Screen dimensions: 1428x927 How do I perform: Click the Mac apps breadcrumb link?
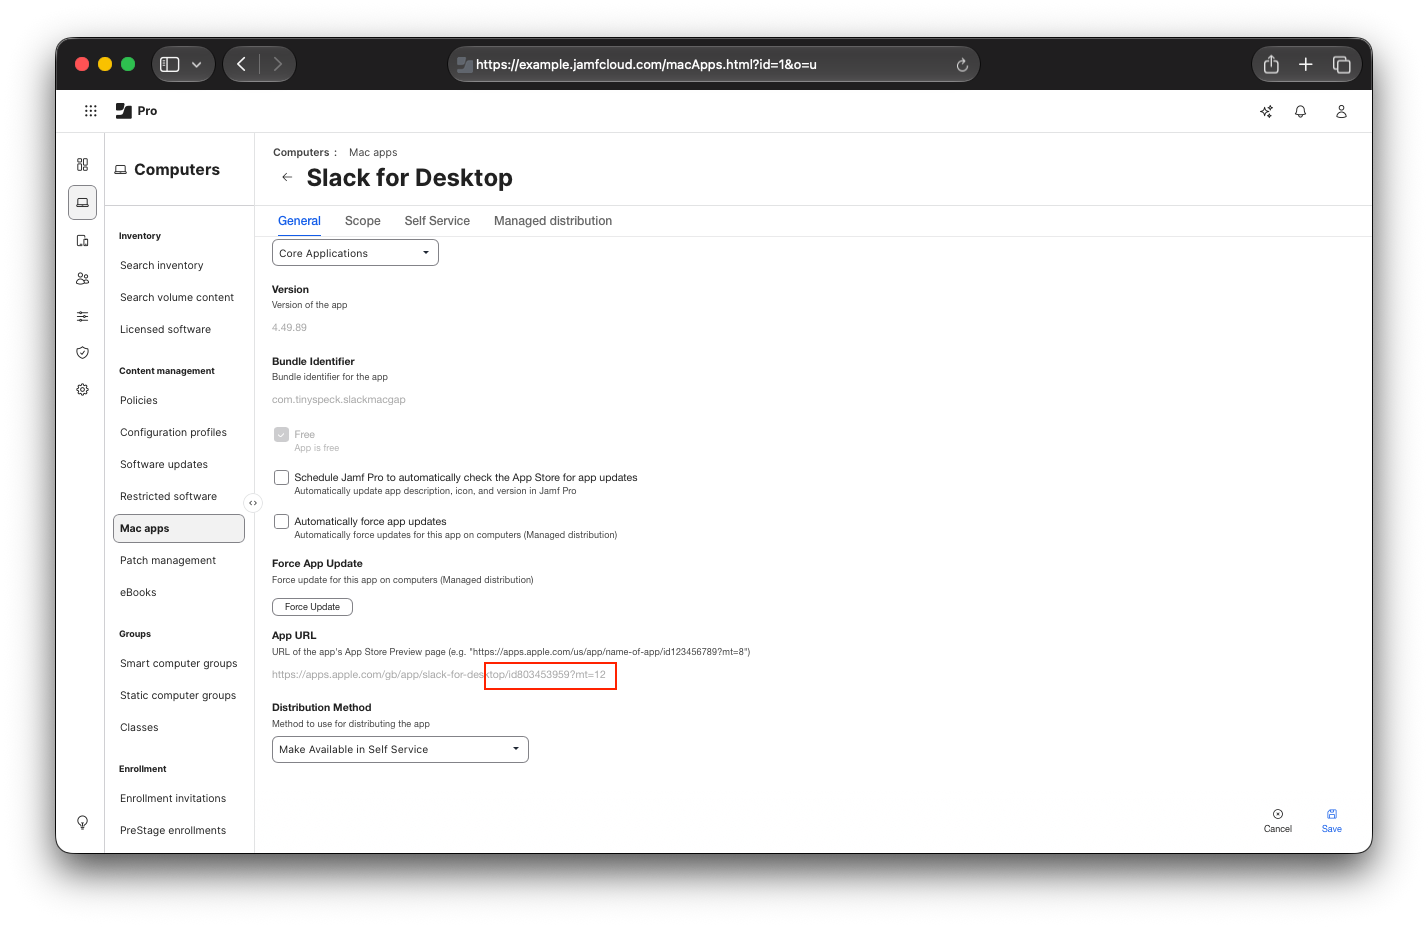pyautogui.click(x=373, y=153)
